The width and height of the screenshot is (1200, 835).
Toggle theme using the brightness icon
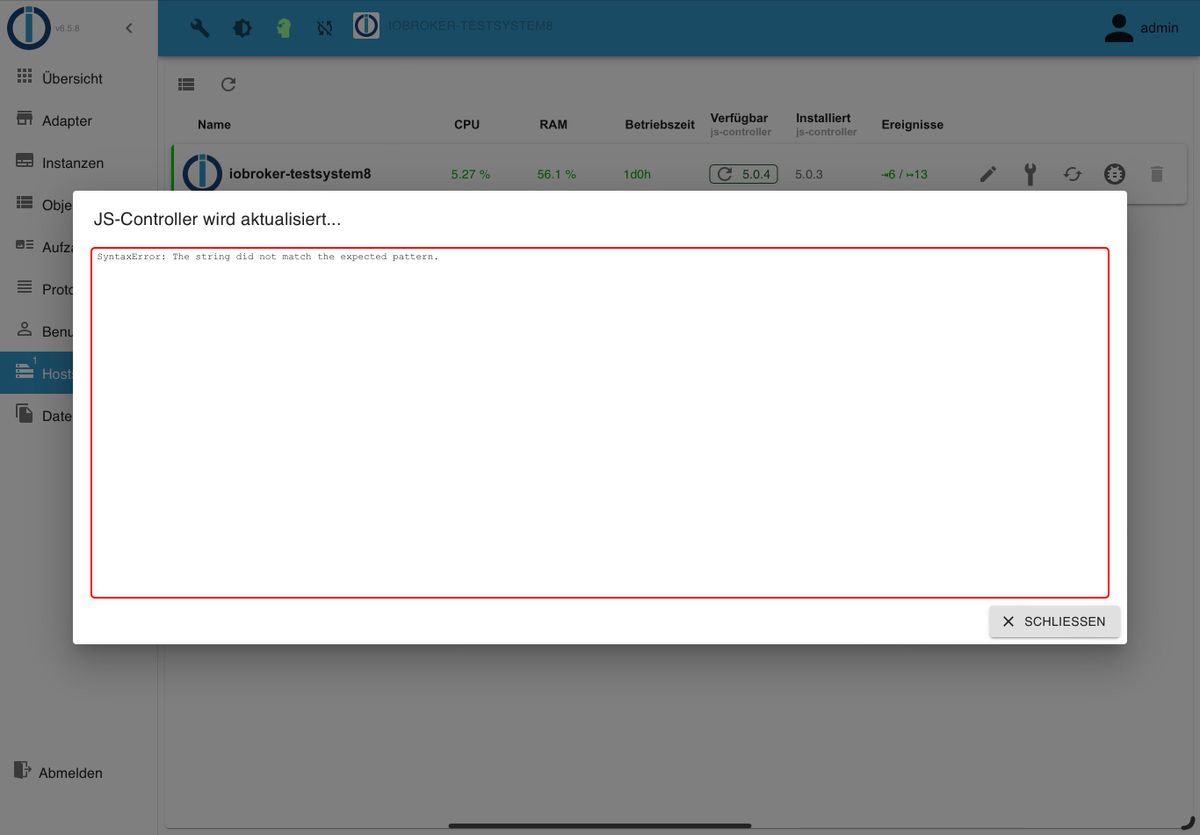tap(242, 28)
